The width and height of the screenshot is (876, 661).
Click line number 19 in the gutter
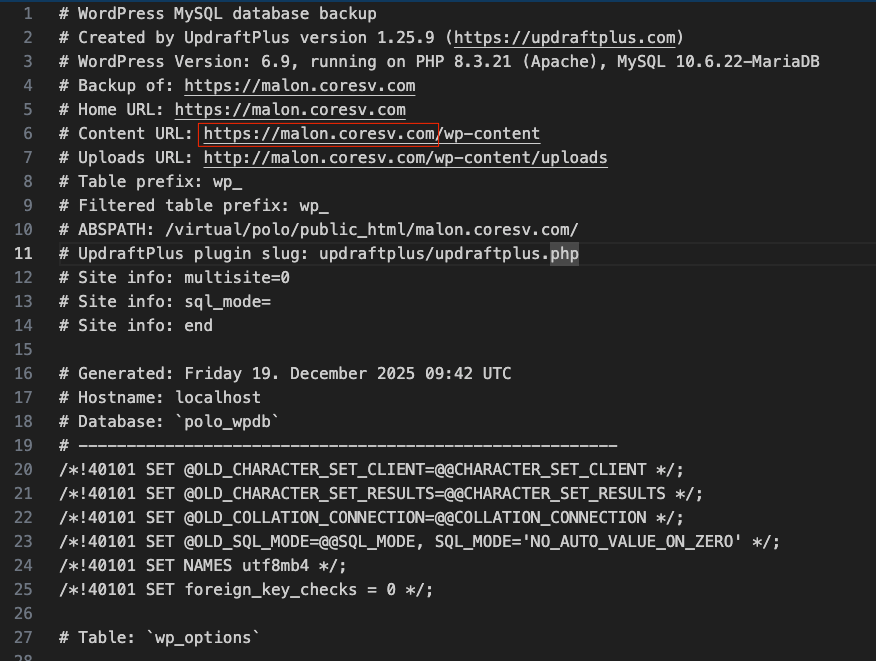24,445
